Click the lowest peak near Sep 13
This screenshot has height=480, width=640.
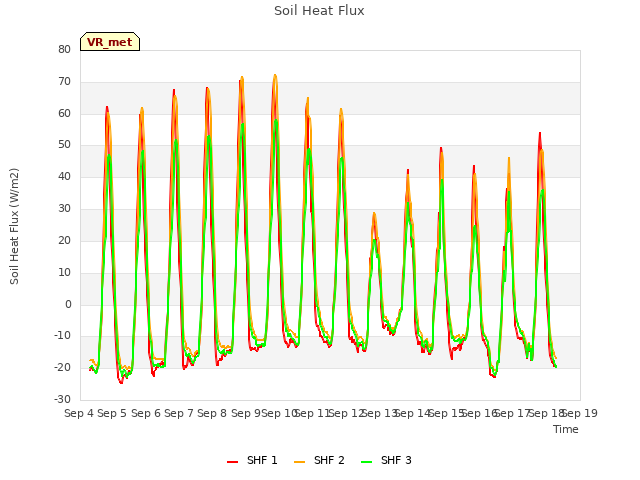click(x=374, y=213)
